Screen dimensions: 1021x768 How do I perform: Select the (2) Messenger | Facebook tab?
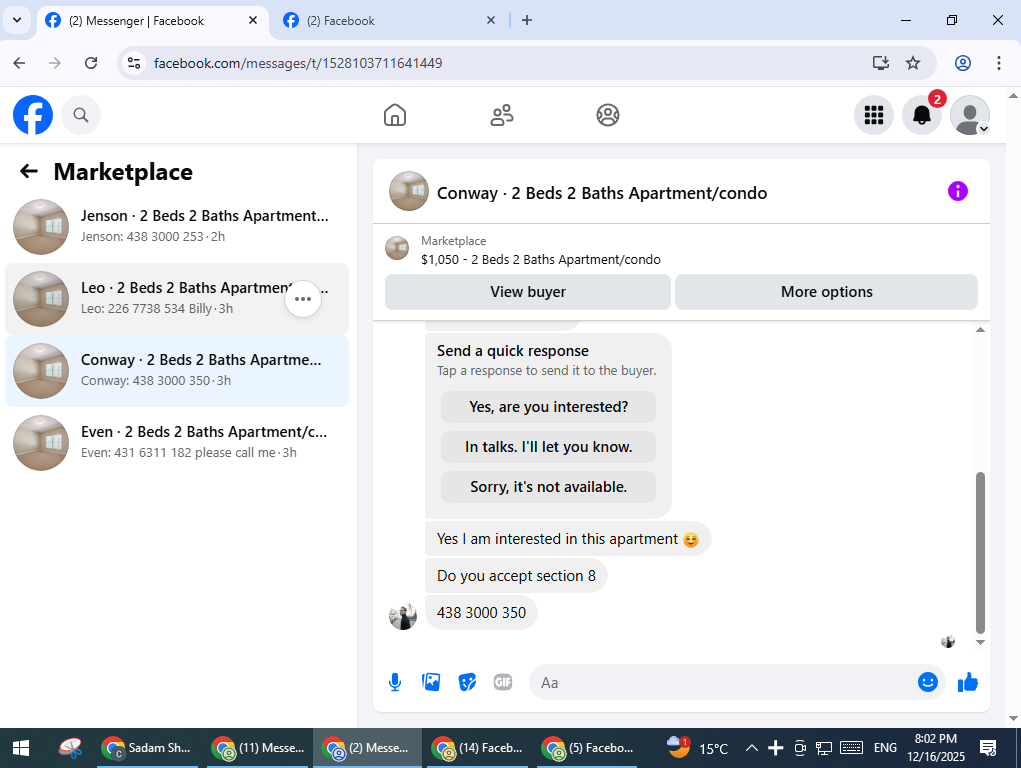(152, 21)
